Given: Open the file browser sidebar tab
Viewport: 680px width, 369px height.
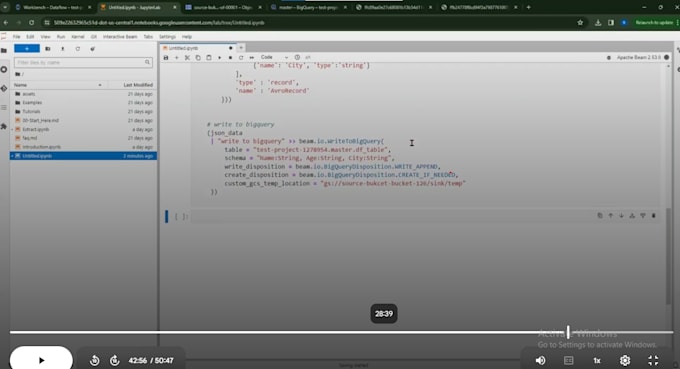Looking at the screenshot, I should click(x=4, y=50).
